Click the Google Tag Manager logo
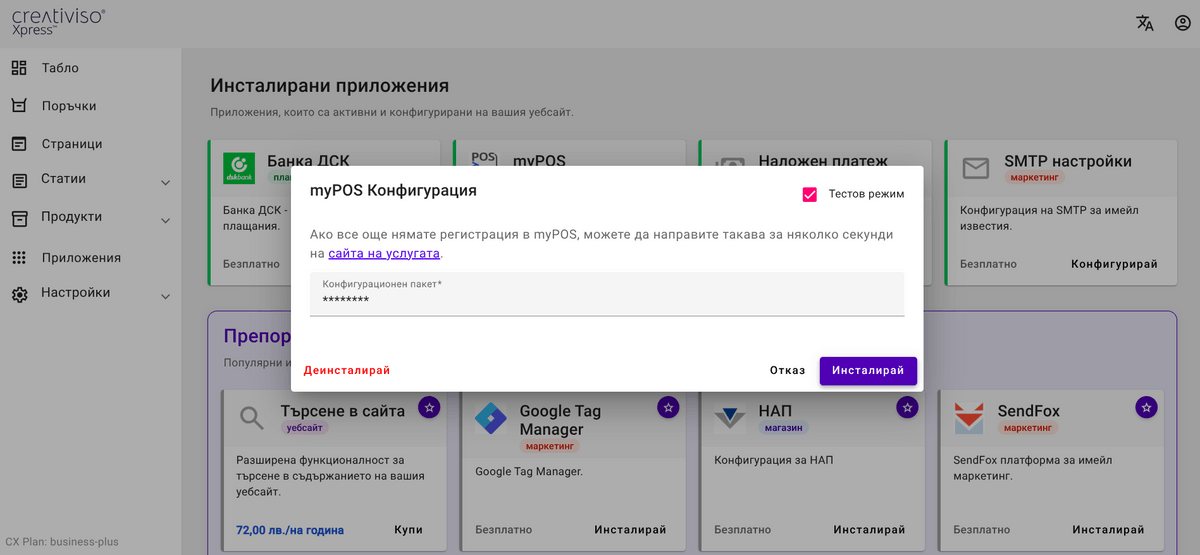This screenshot has height=555, width=1200. pos(491,418)
